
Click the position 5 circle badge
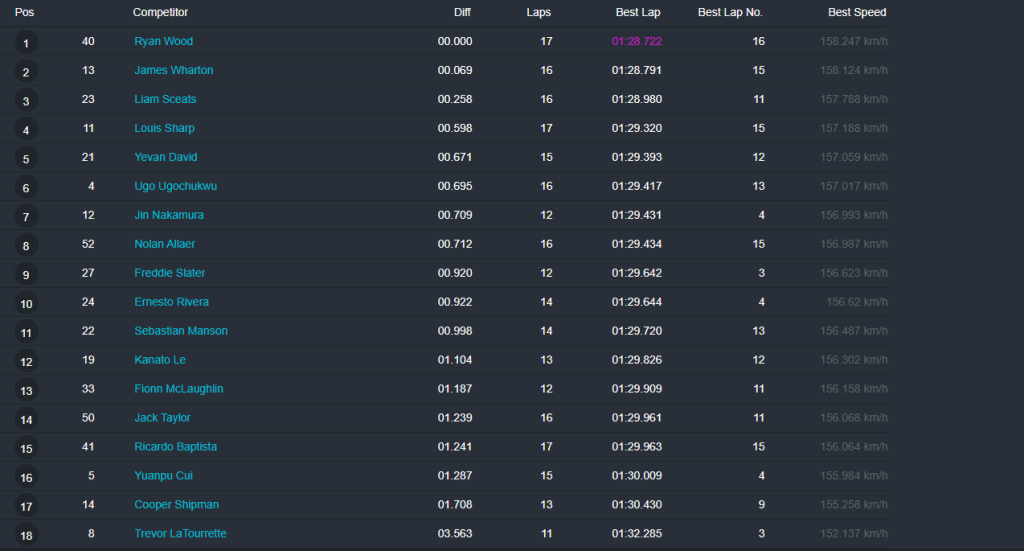[x=27, y=158]
